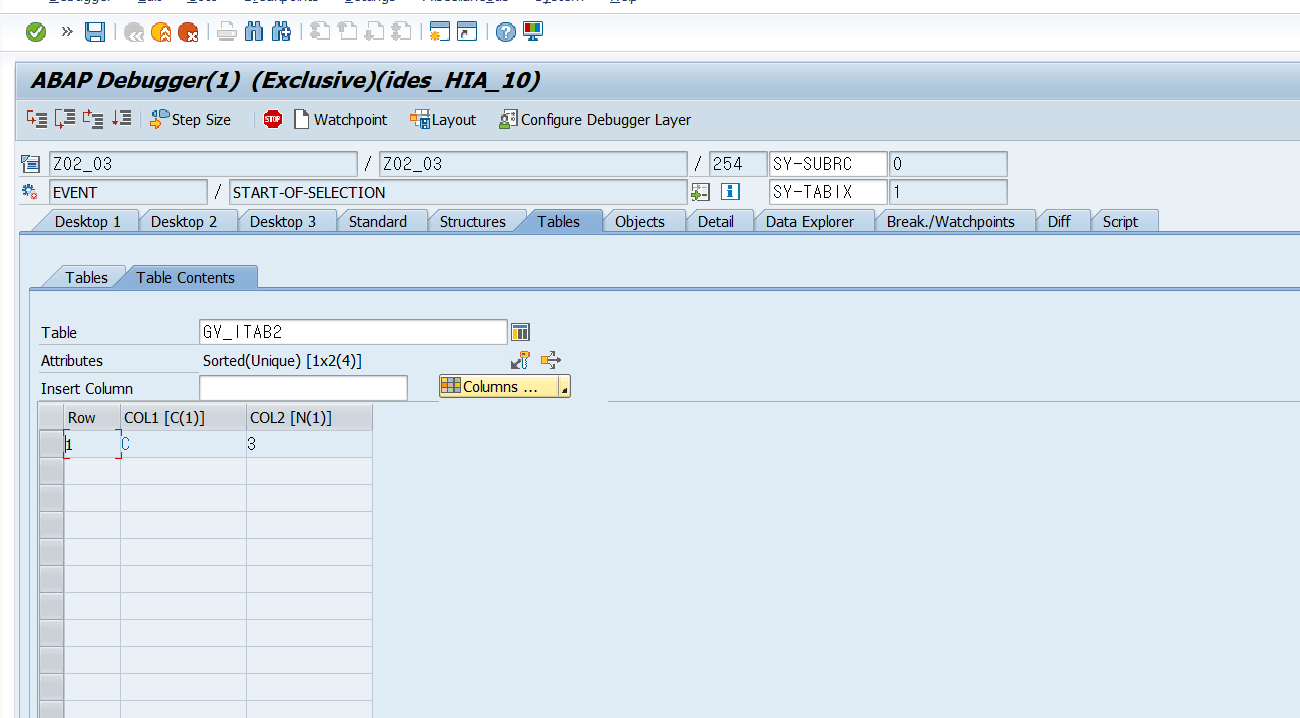
Task: Click the SY-SUBRC value field showing 0
Action: [x=948, y=164]
